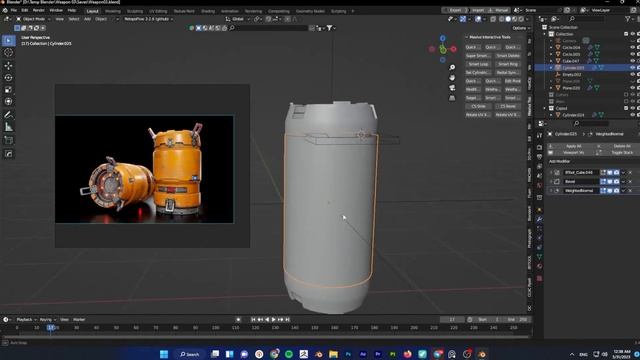Open the Add Modifier dropdown
The image size is (640, 360).
pos(560,162)
